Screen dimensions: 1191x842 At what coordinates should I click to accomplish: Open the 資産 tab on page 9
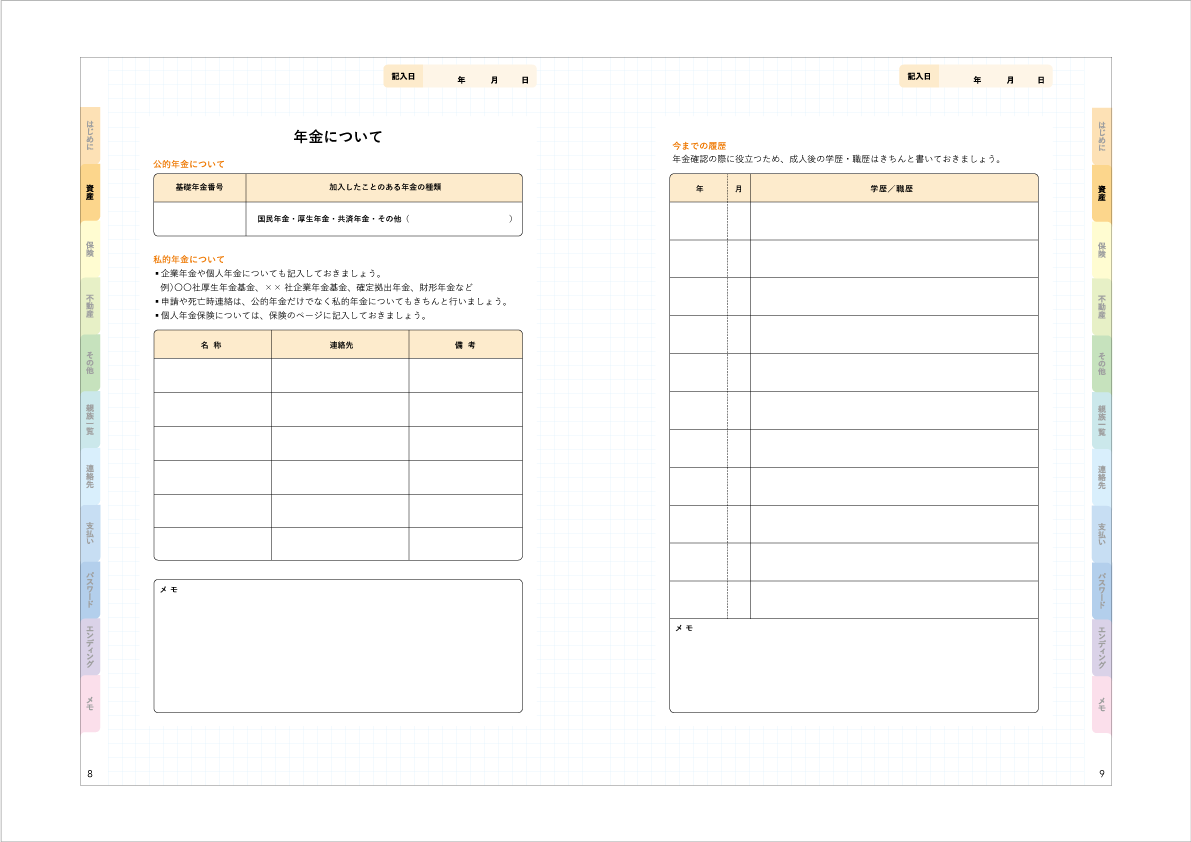[1101, 192]
